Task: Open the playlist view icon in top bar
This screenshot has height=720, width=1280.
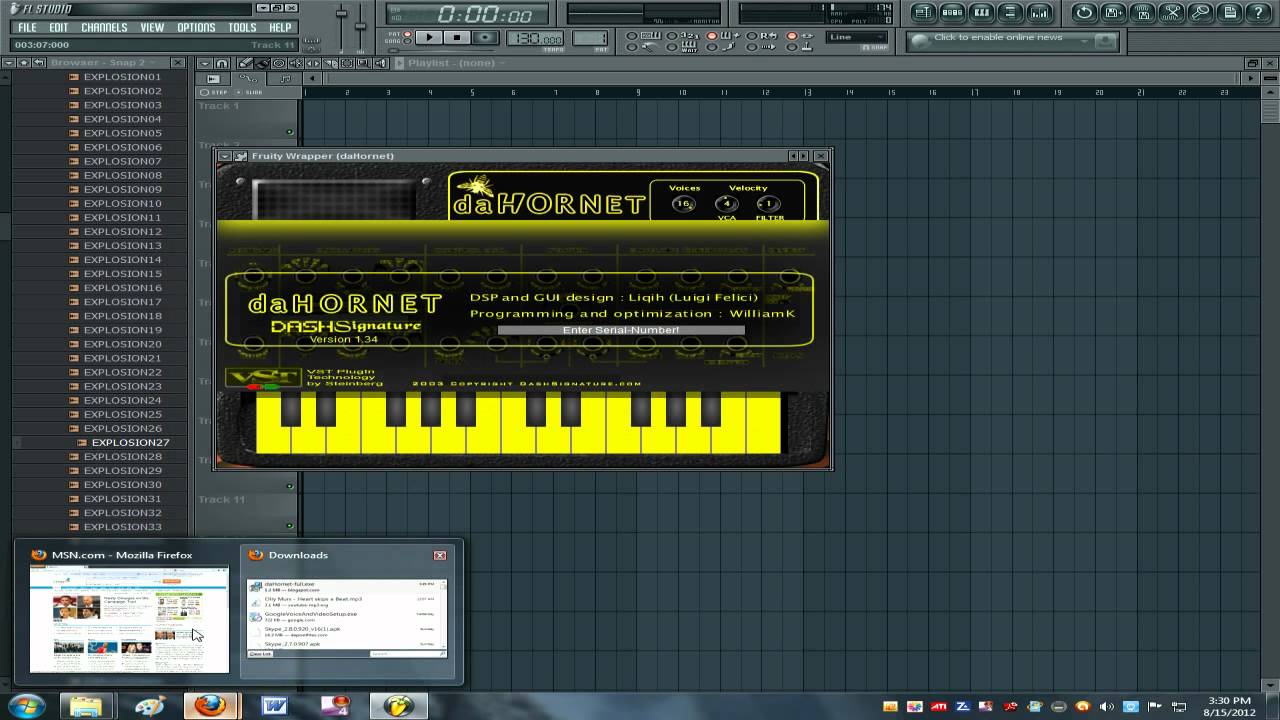Action: [x=923, y=13]
